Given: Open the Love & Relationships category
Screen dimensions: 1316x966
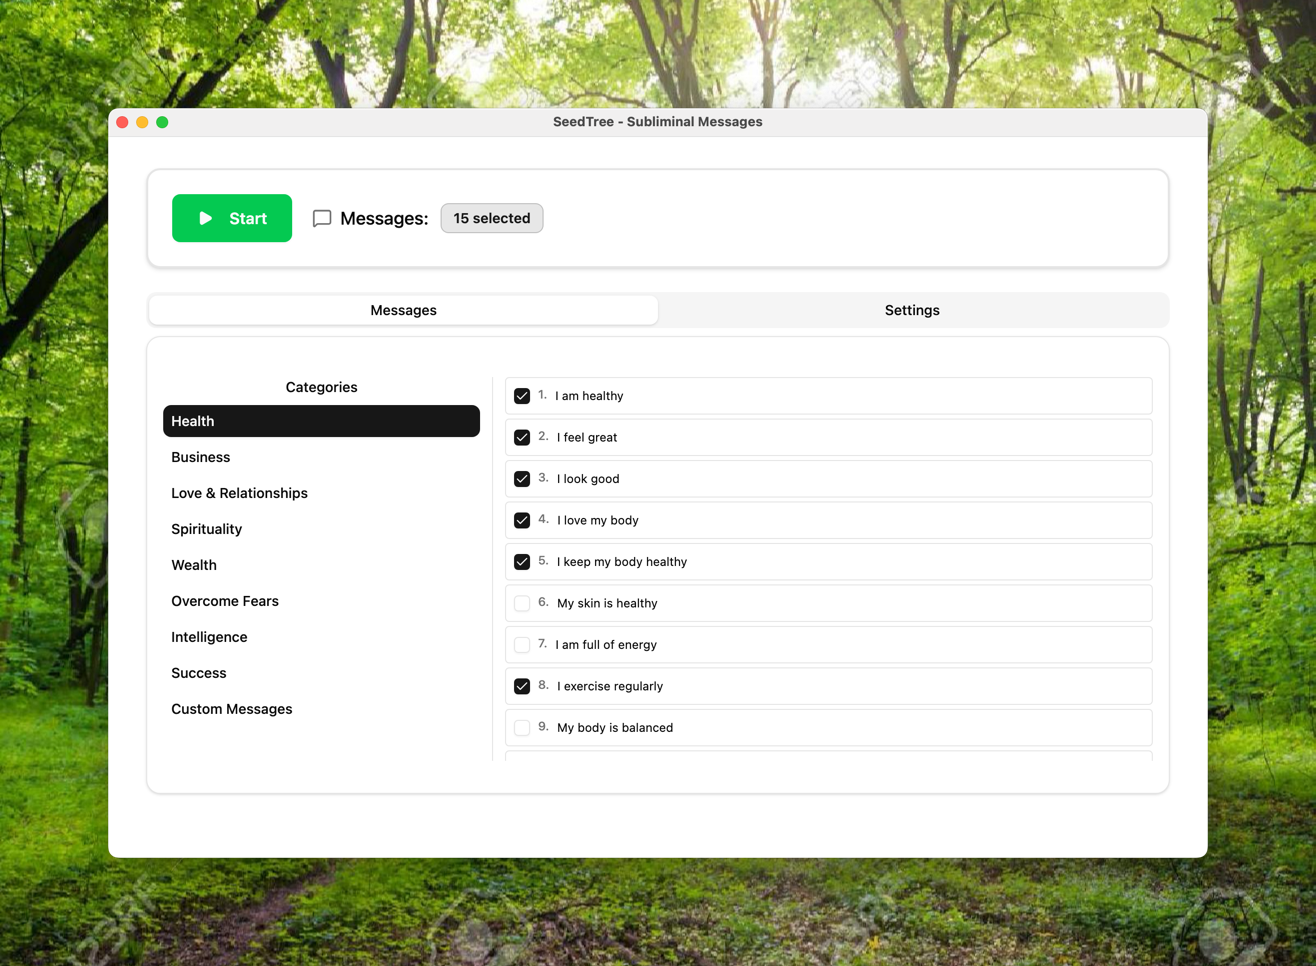Looking at the screenshot, I should point(239,493).
